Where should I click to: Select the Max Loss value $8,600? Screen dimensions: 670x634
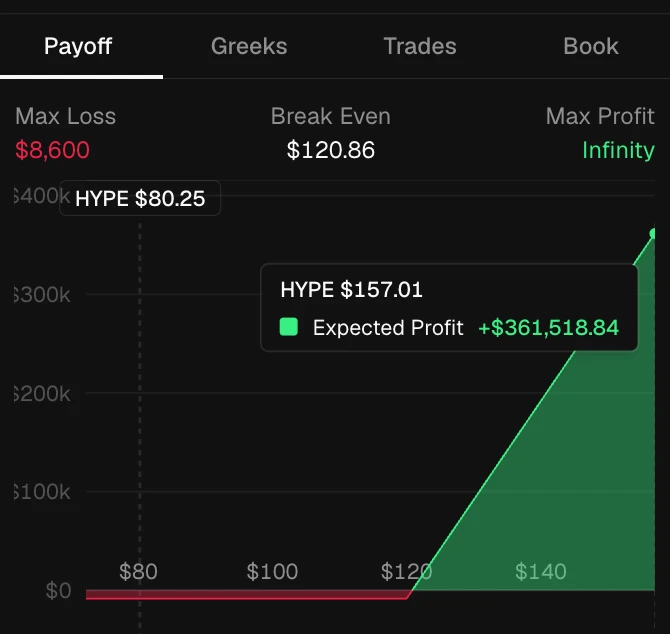point(52,150)
